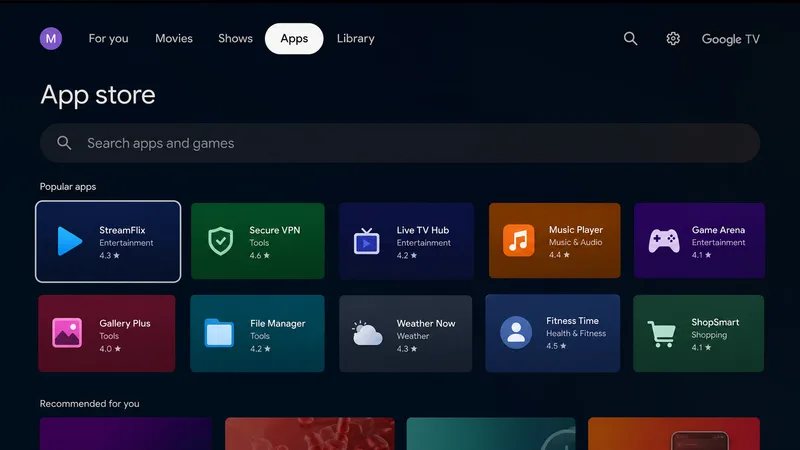Click the App store page title
The width and height of the screenshot is (800, 450).
(x=98, y=95)
